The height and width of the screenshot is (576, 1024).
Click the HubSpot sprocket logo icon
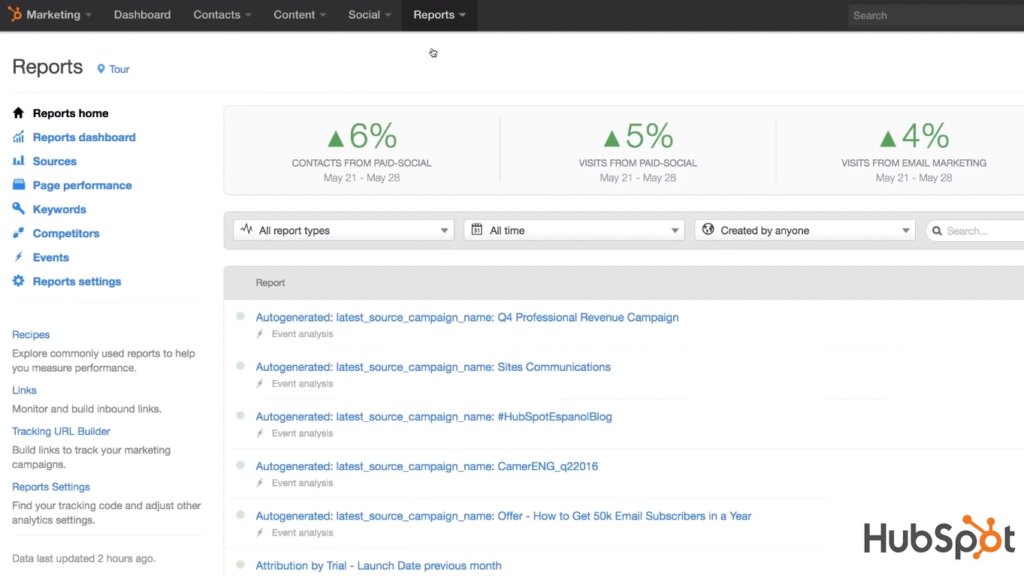(15, 15)
